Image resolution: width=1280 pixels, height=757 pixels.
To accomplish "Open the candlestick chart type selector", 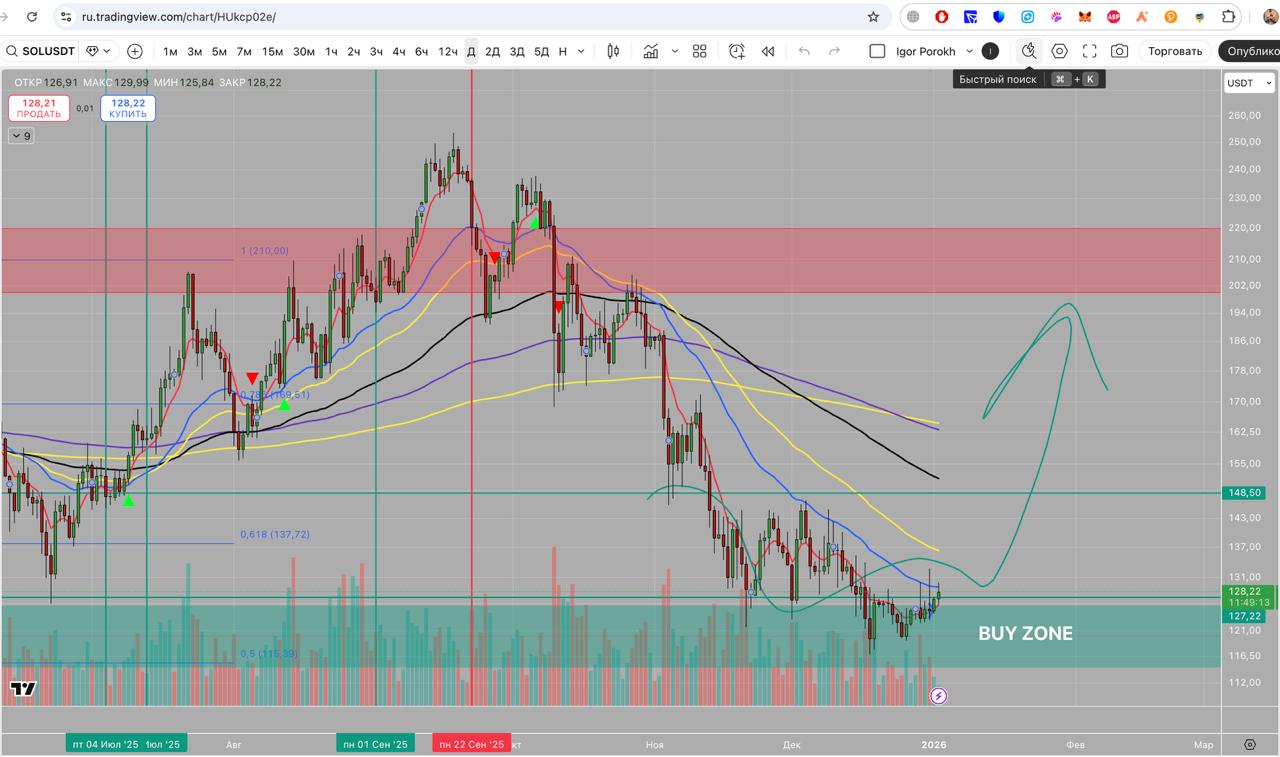I will click(x=613, y=51).
